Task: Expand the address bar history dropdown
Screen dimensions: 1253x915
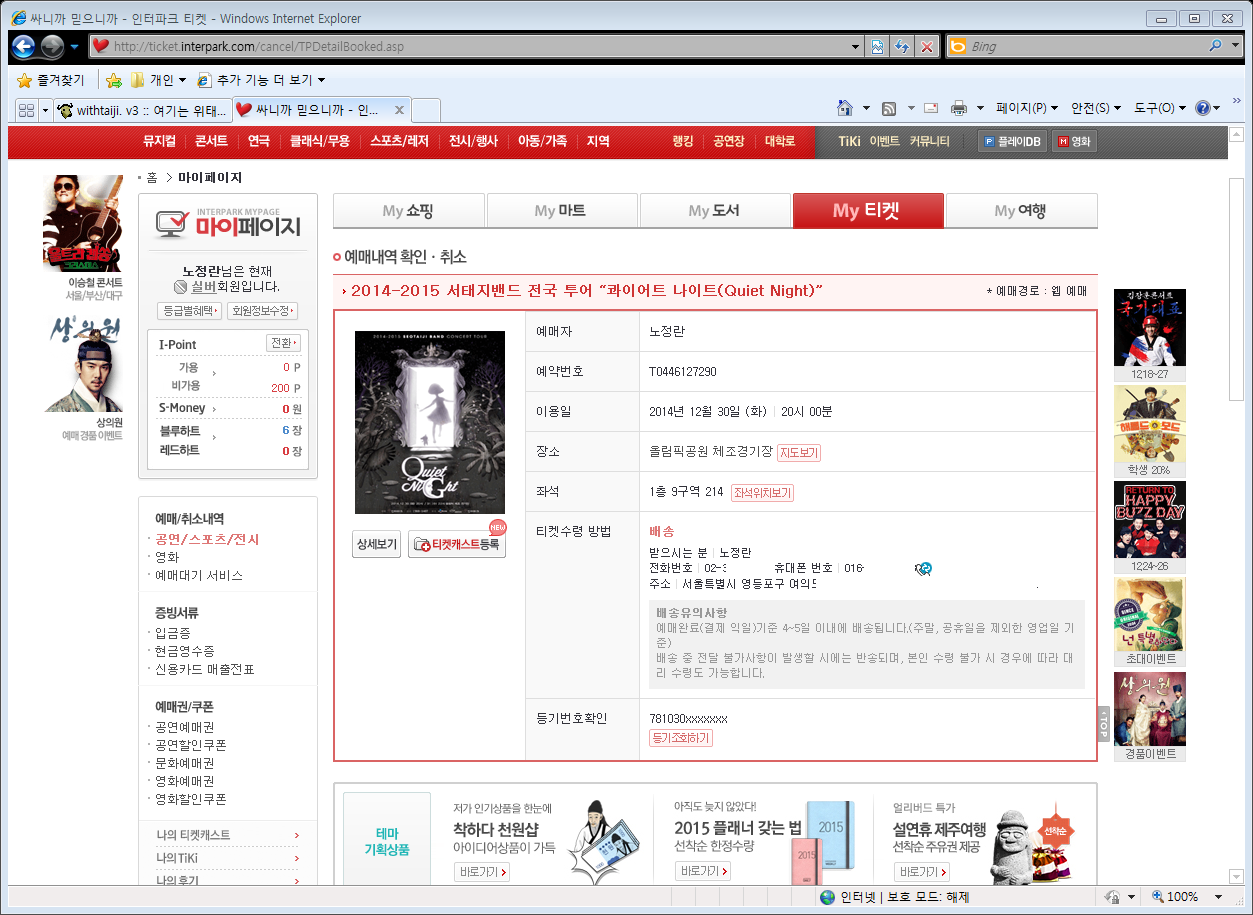Action: pos(855,46)
